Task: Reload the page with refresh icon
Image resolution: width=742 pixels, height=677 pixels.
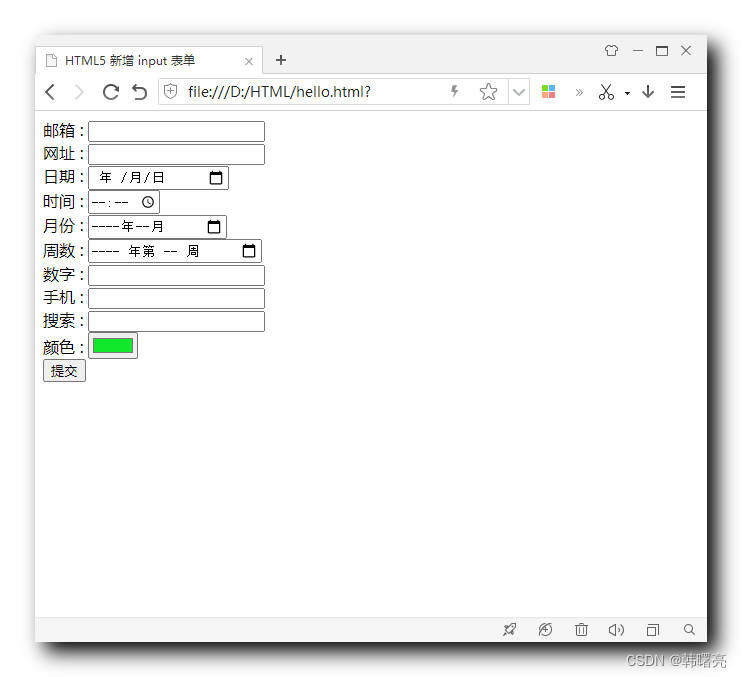Action: (111, 92)
